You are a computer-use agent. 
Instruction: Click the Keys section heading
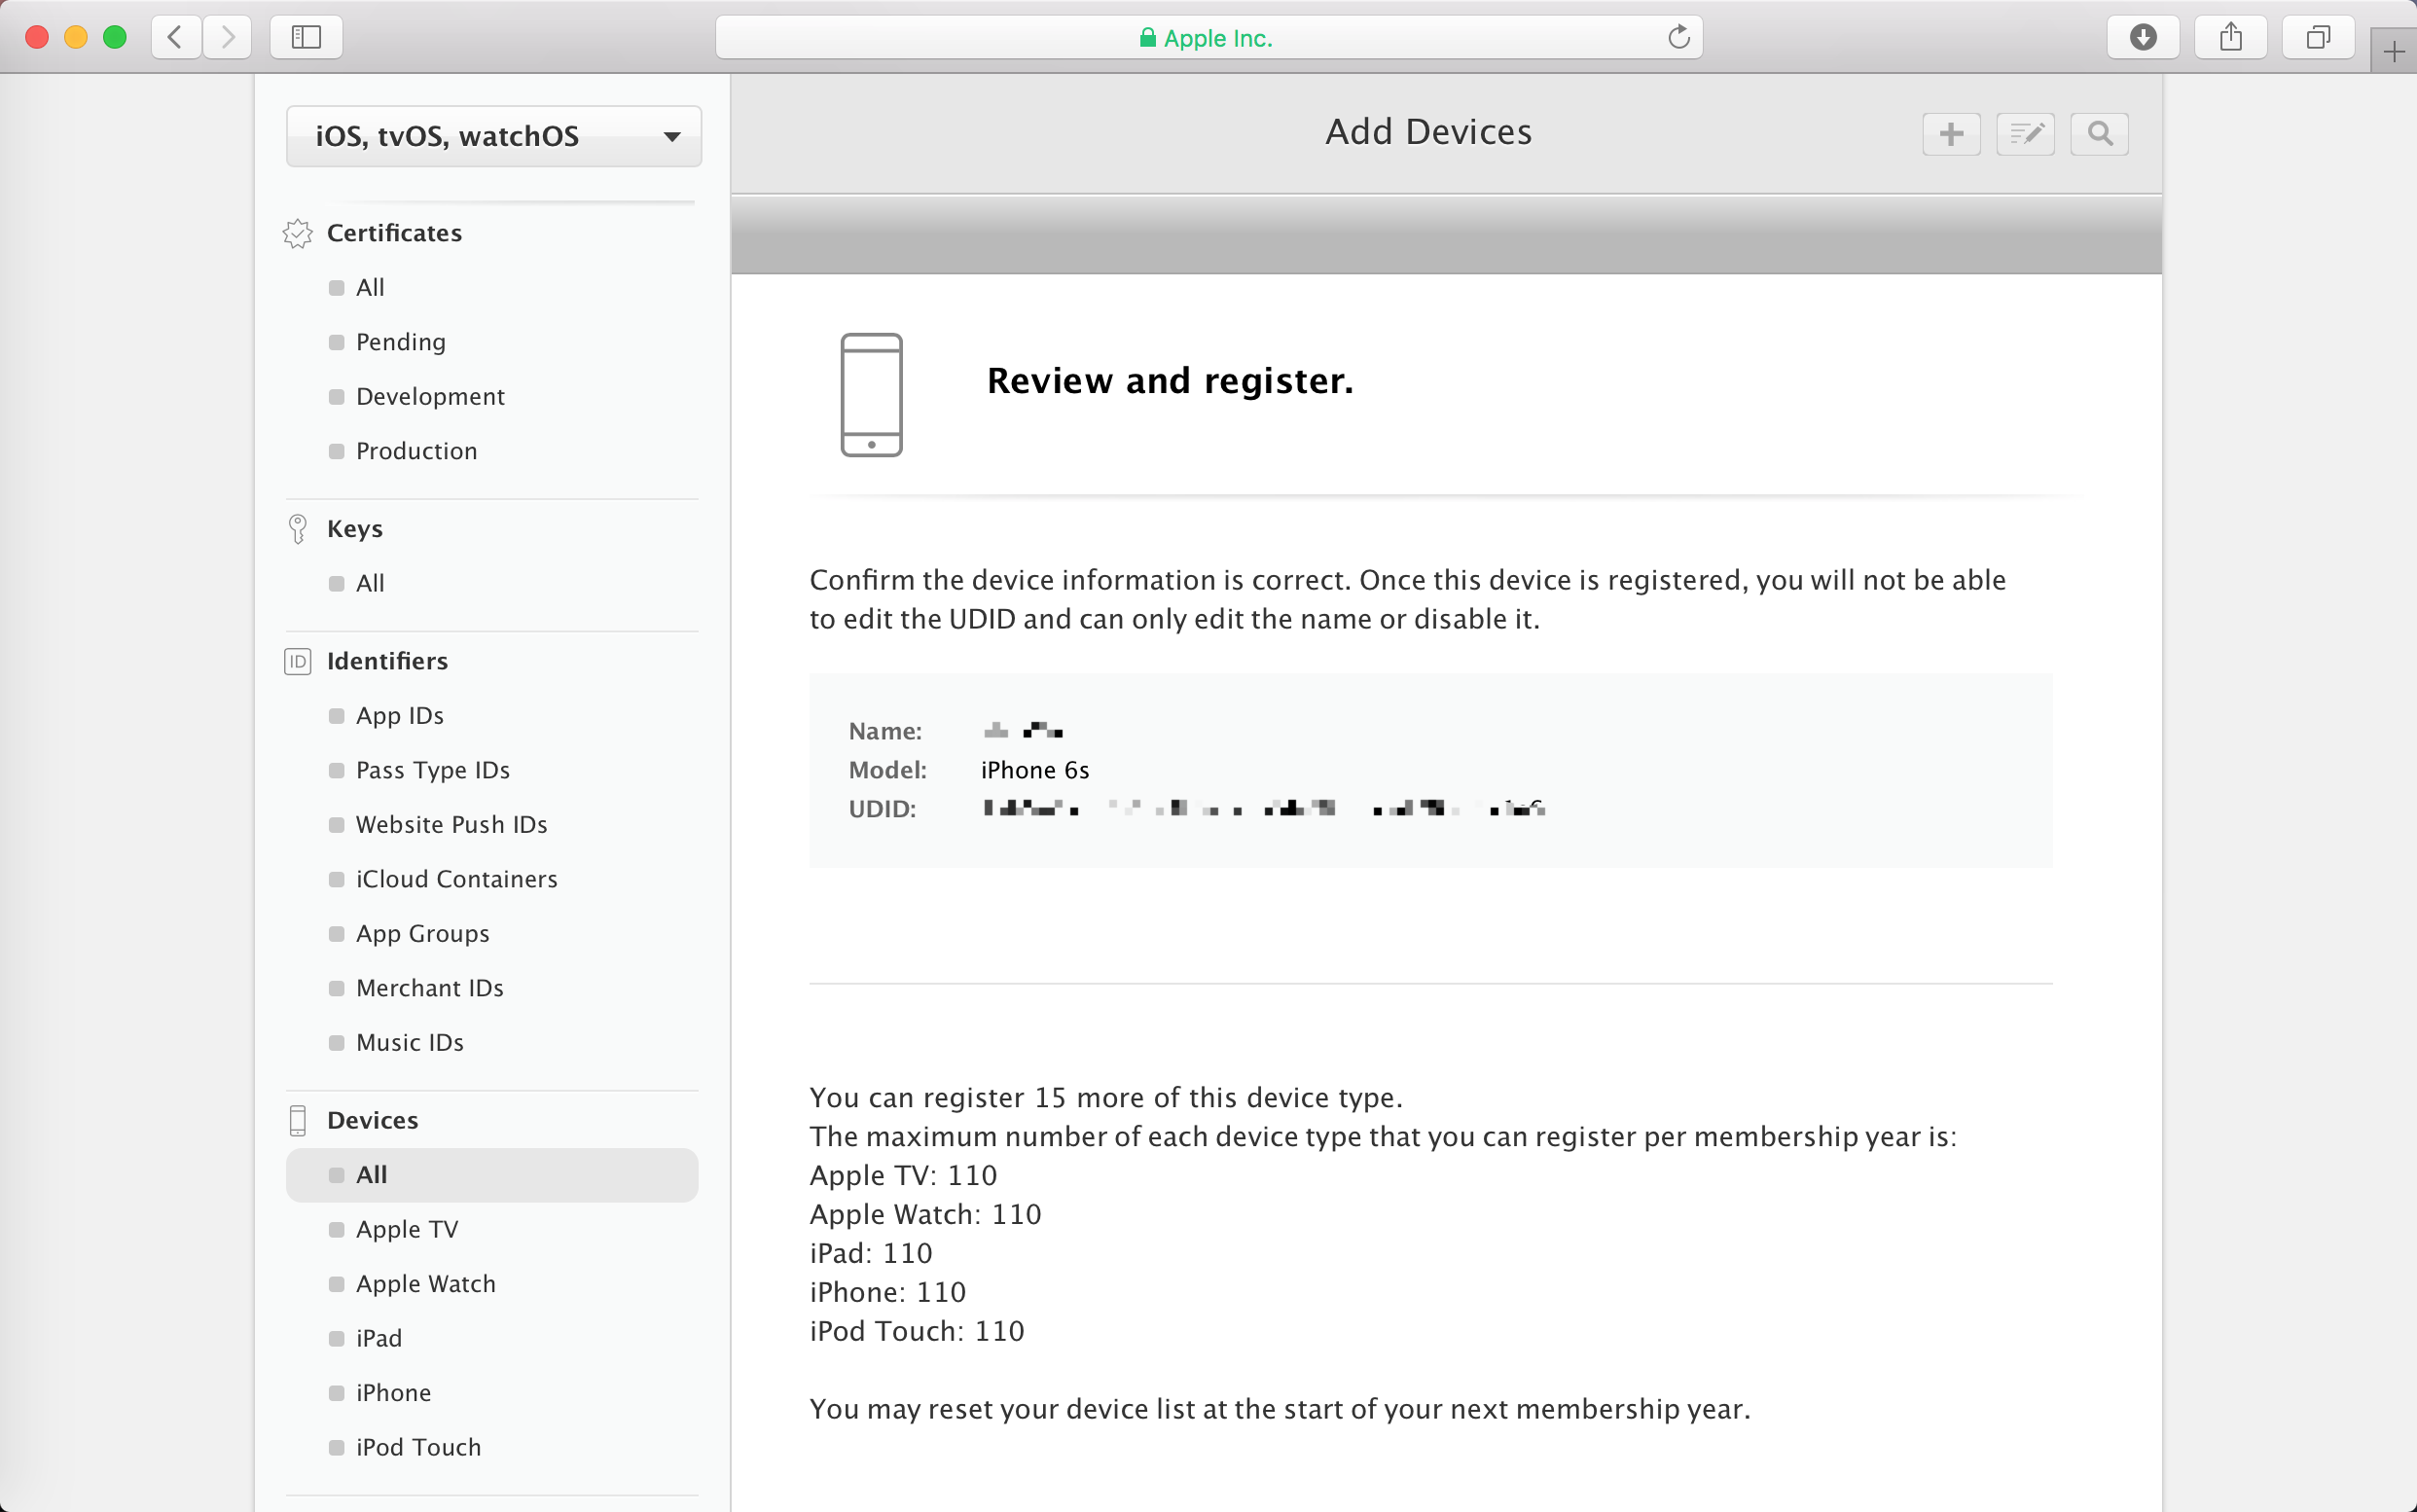(x=355, y=529)
